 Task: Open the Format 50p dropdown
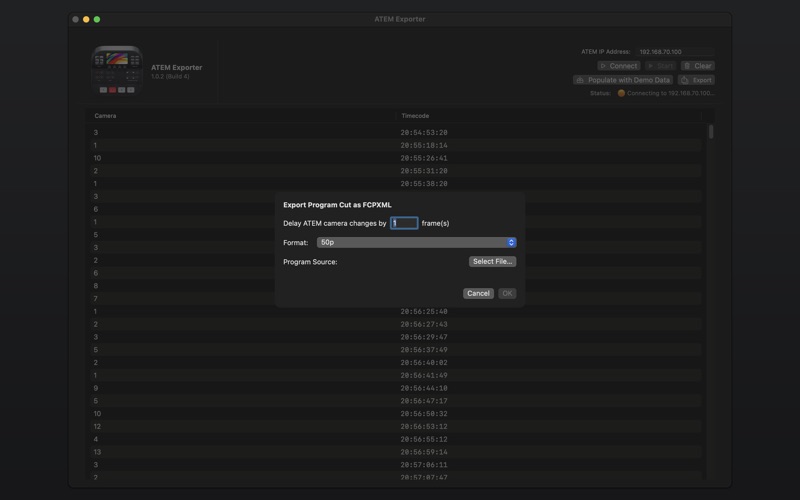pos(416,242)
